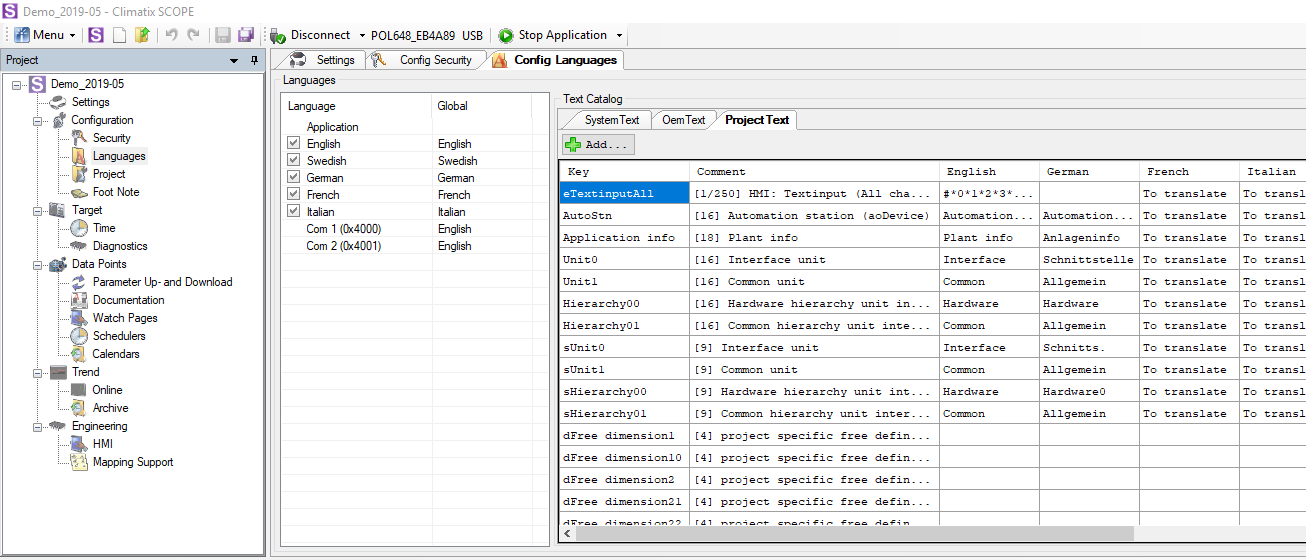1306x560 pixels.
Task: Click the Calendars icon in tree
Action: point(79,354)
